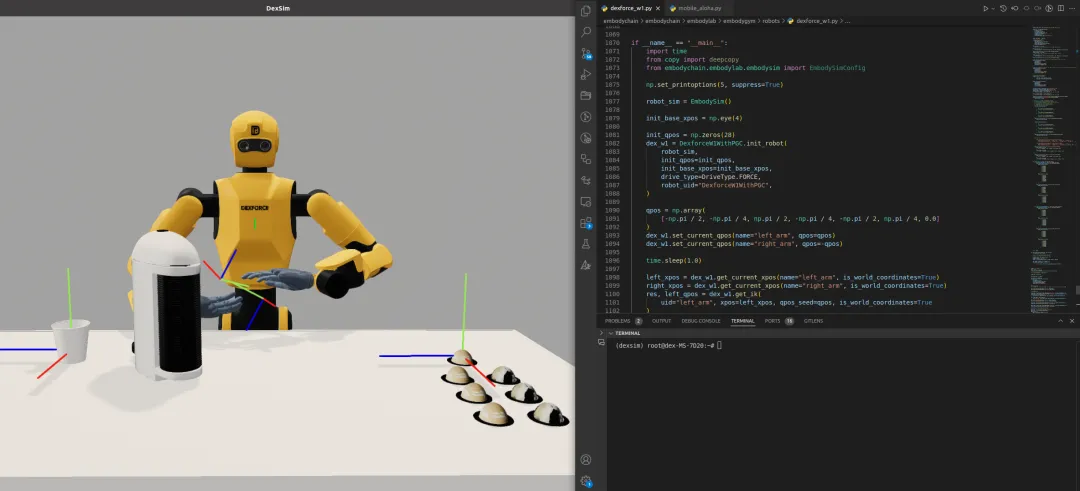Open run options dropdown arrow beside play
This screenshot has height=491, width=1080.
pyautogui.click(x=993, y=8)
